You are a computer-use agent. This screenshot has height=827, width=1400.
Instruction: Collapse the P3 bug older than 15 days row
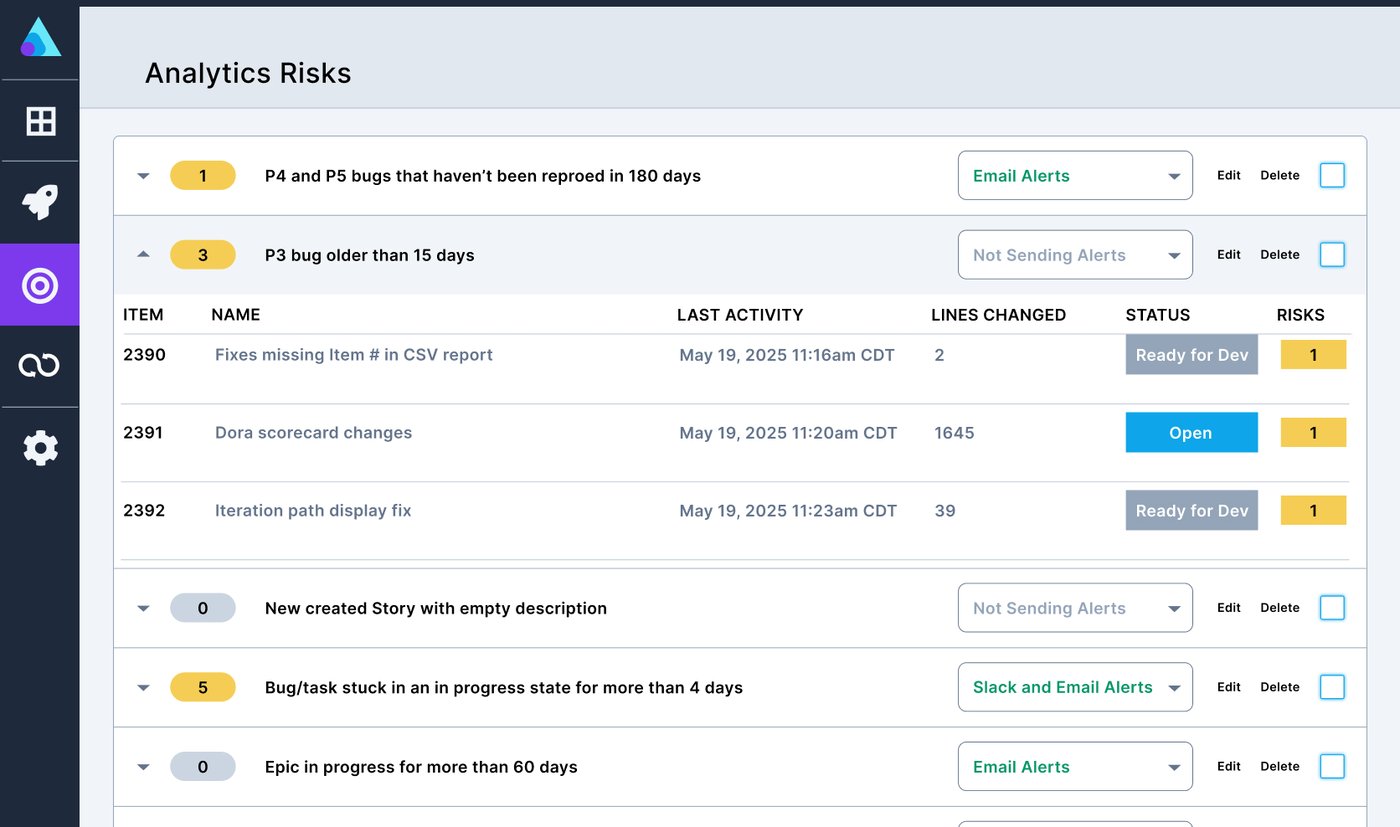coord(143,255)
